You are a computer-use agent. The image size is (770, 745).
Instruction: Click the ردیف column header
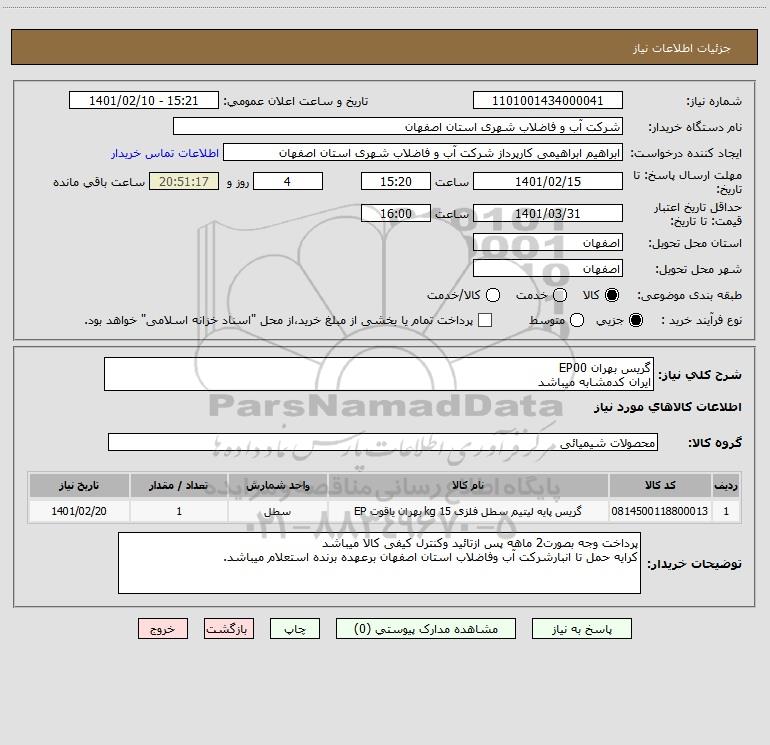pyautogui.click(x=726, y=485)
